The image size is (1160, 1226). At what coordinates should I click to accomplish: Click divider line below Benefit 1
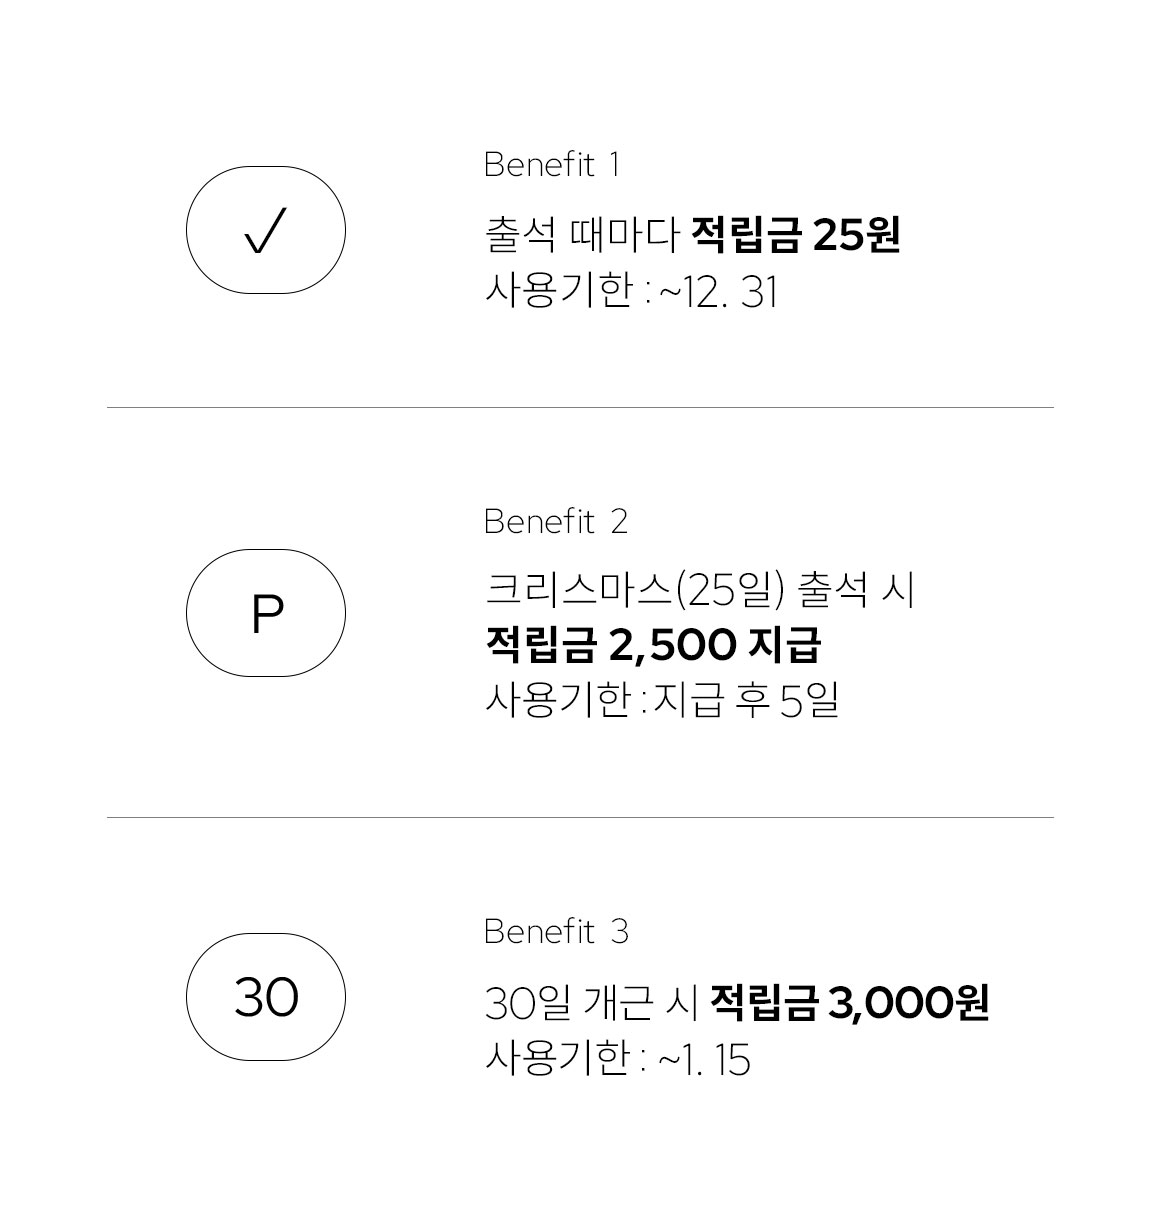click(580, 407)
